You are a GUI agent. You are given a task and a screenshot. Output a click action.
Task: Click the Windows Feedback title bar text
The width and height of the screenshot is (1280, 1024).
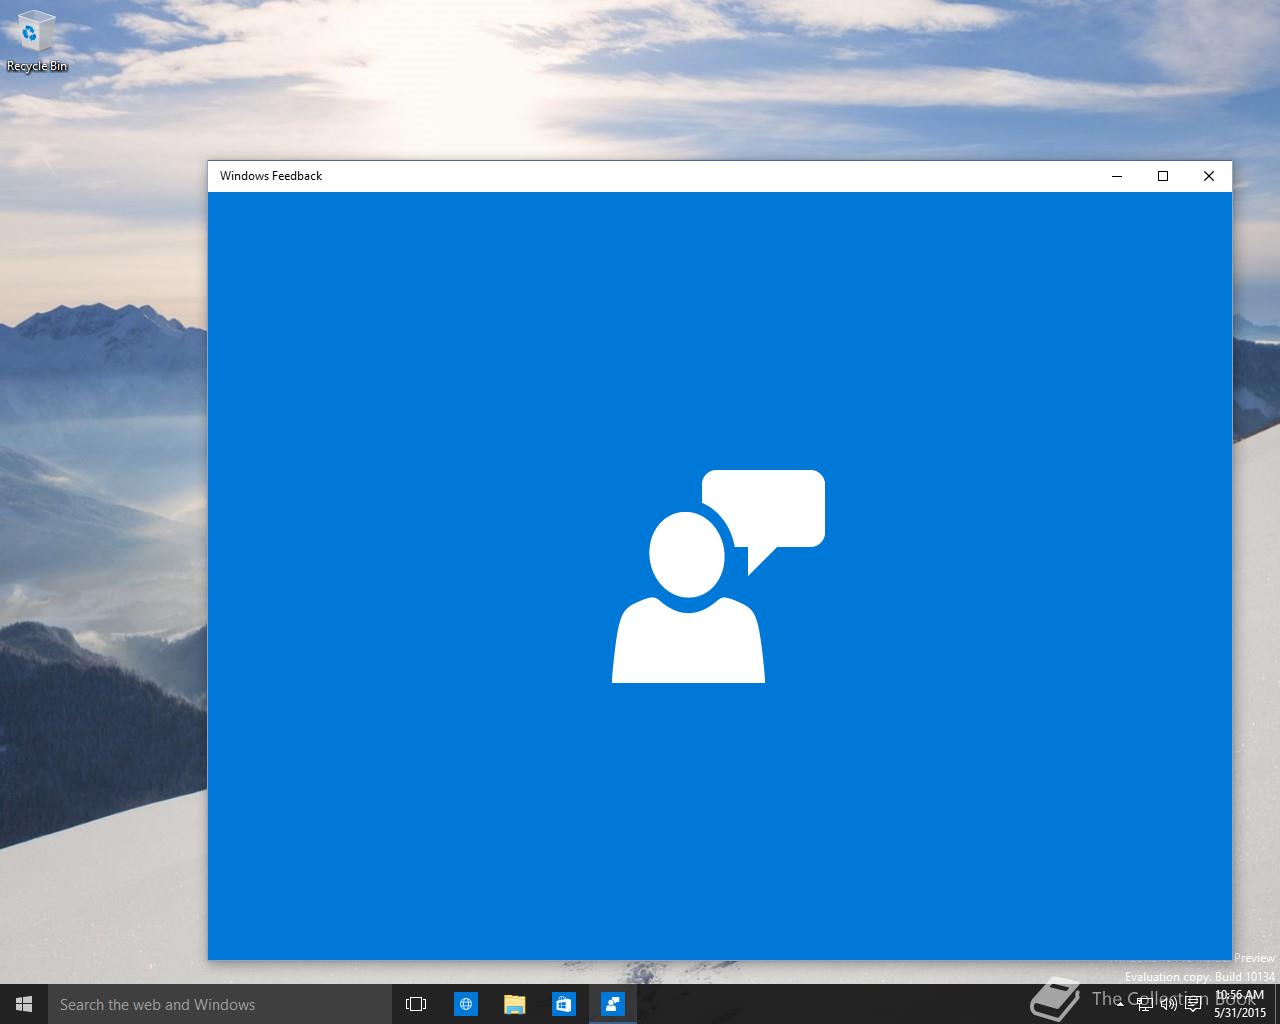[x=271, y=176]
